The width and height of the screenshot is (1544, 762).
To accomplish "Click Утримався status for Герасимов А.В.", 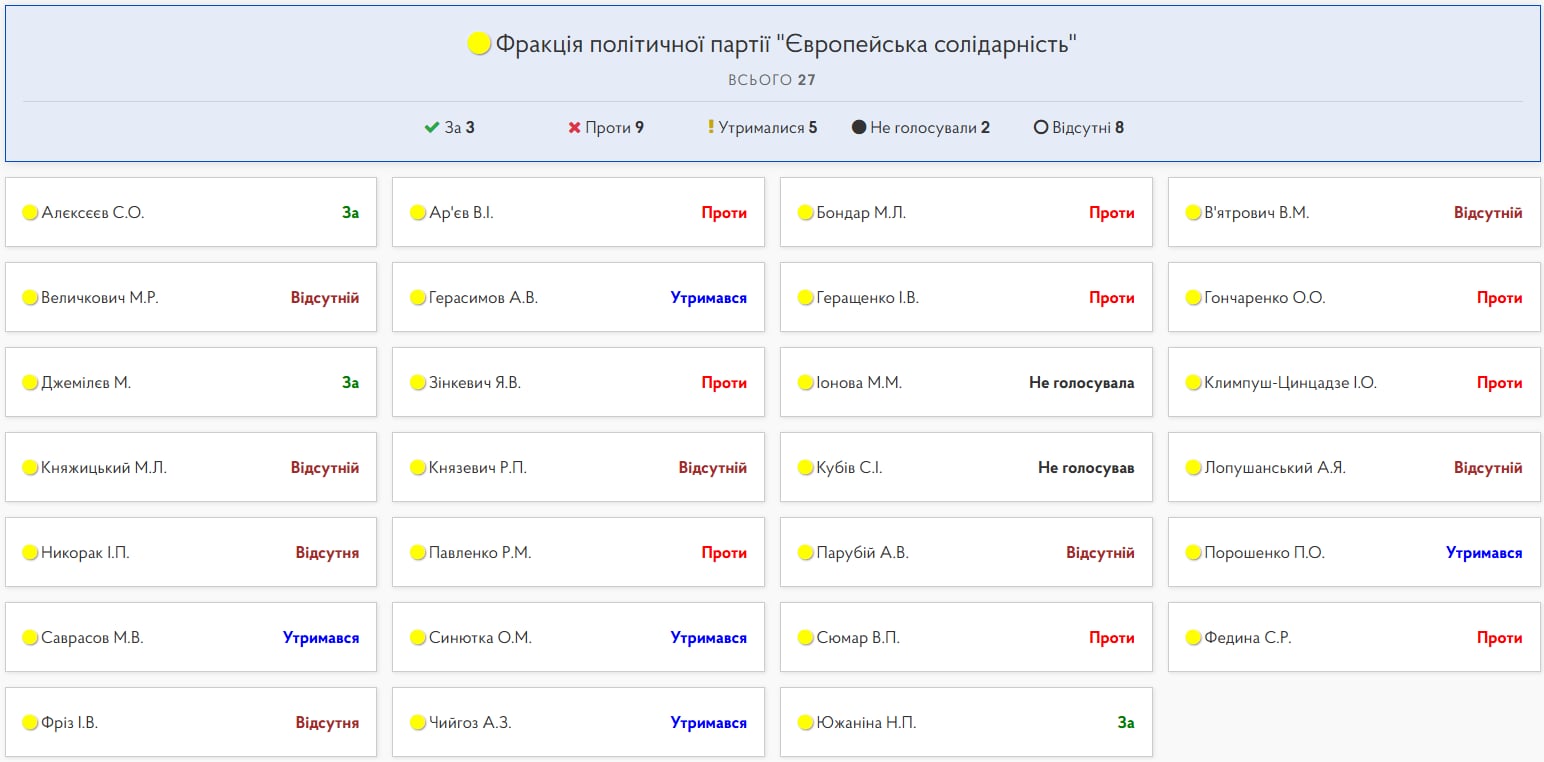I will (708, 298).
